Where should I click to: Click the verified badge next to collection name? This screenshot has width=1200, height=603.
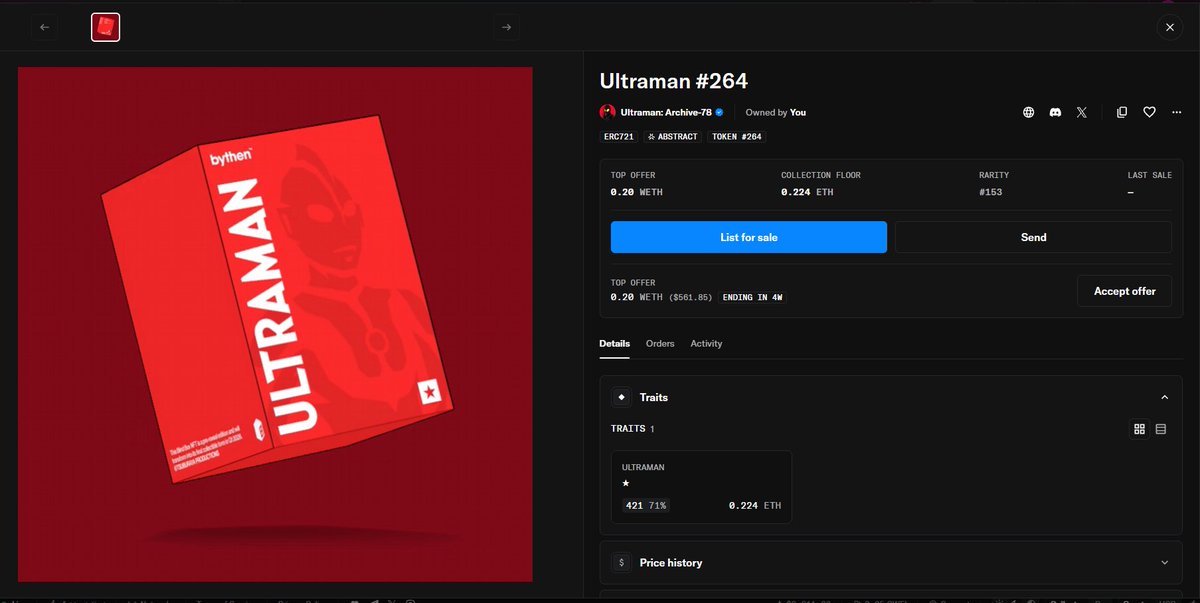(x=719, y=112)
